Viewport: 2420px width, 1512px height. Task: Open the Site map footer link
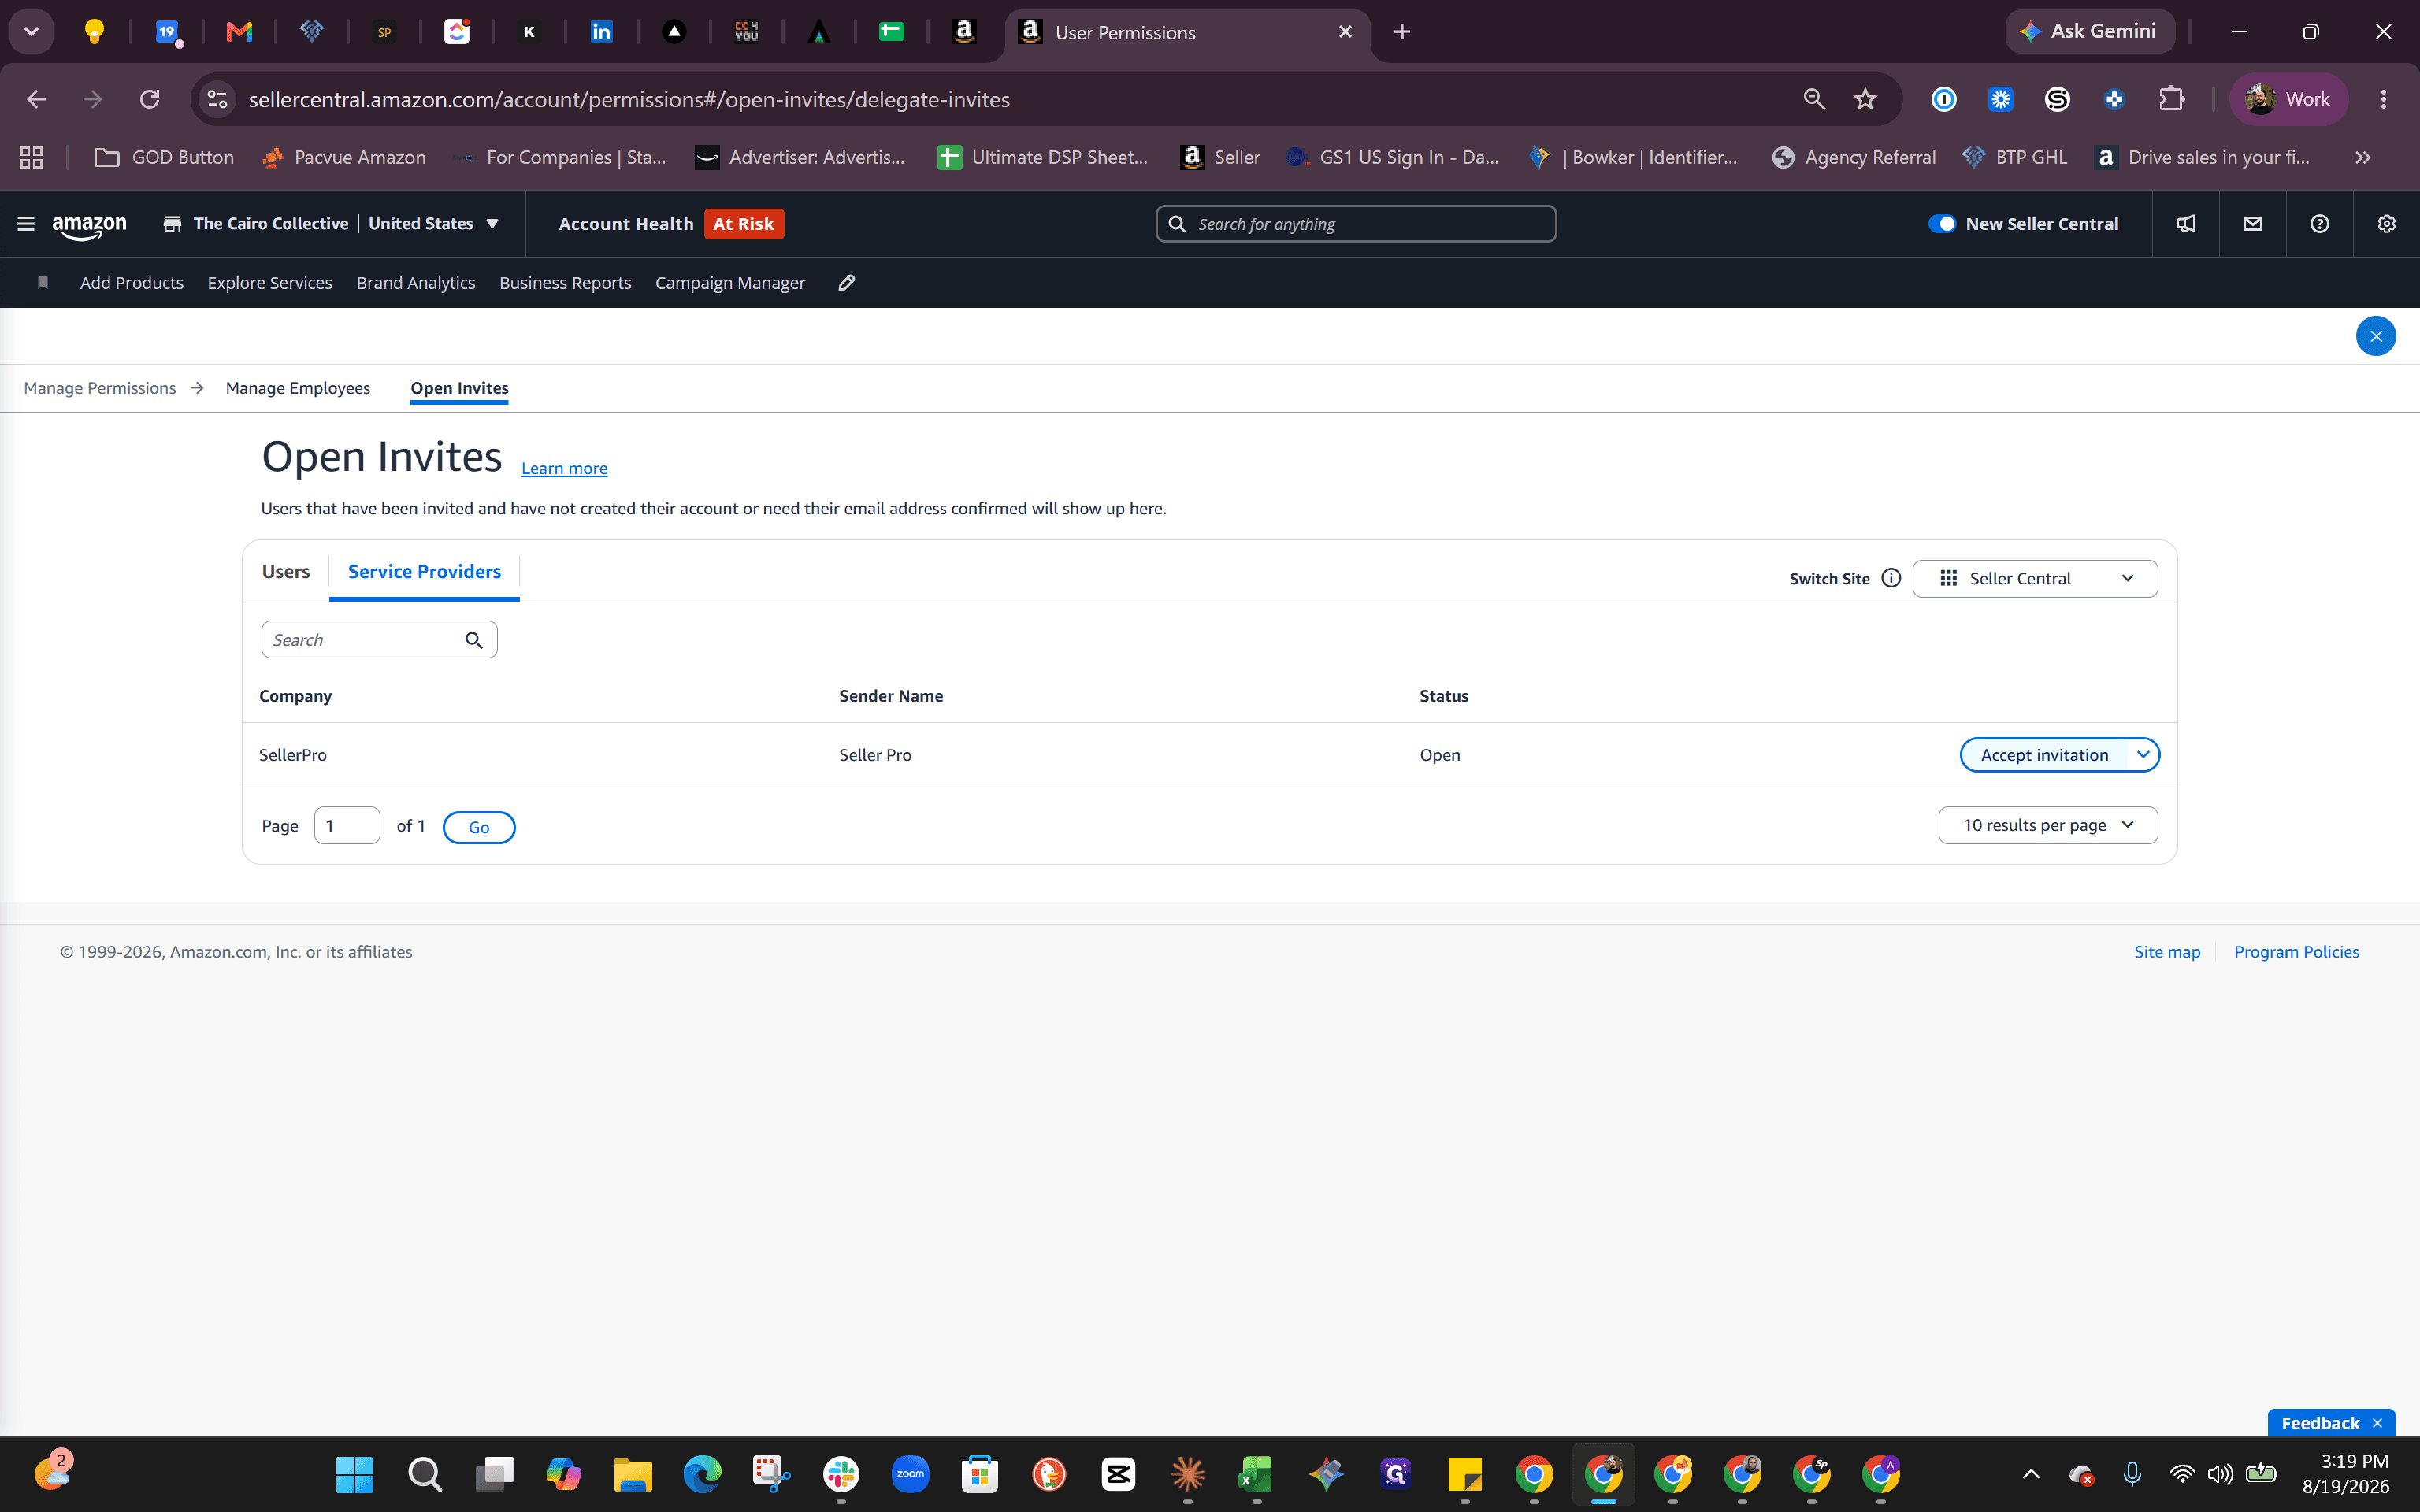(x=2167, y=952)
